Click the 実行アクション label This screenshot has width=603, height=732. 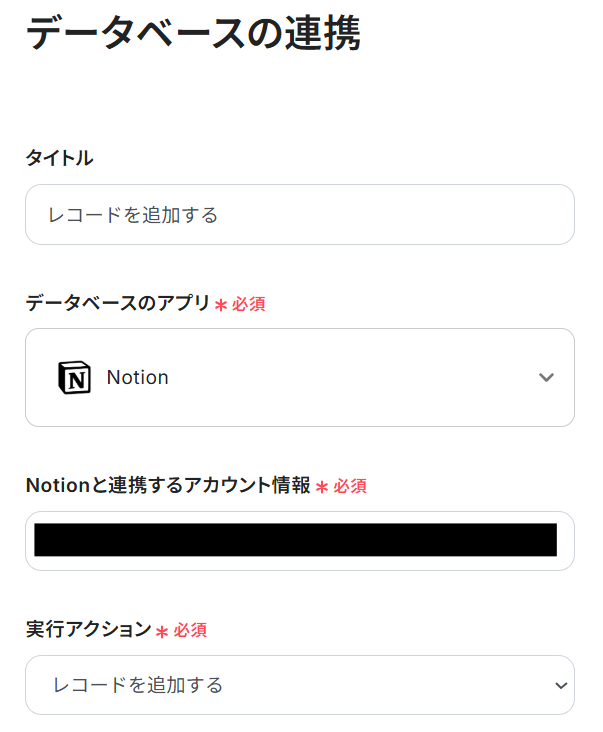point(87,630)
